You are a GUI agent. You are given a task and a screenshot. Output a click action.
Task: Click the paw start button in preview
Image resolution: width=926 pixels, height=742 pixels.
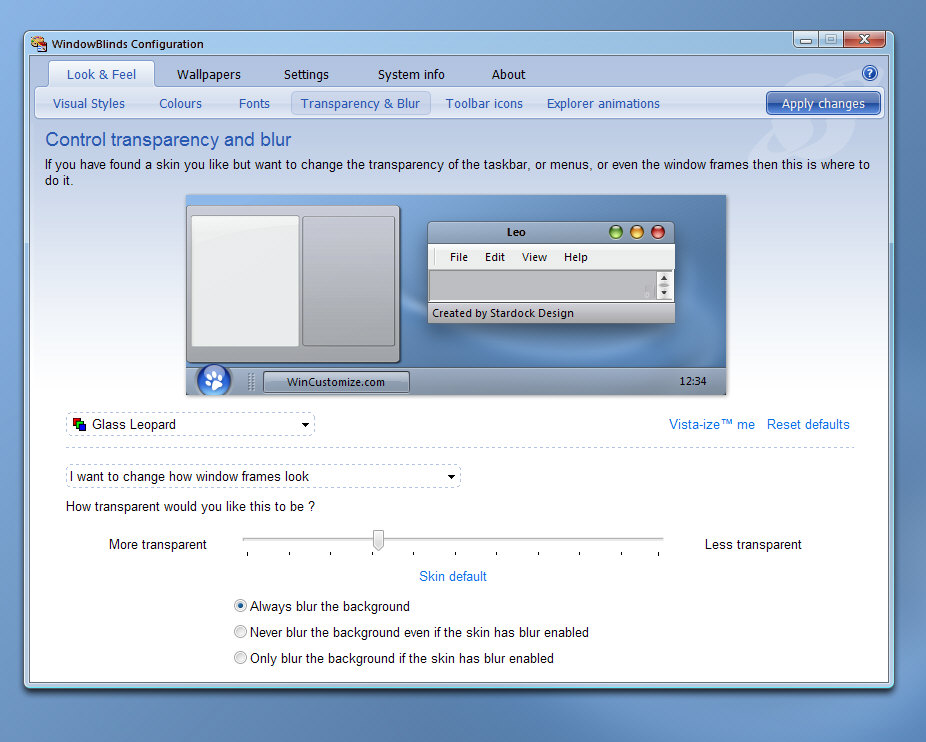pos(214,380)
